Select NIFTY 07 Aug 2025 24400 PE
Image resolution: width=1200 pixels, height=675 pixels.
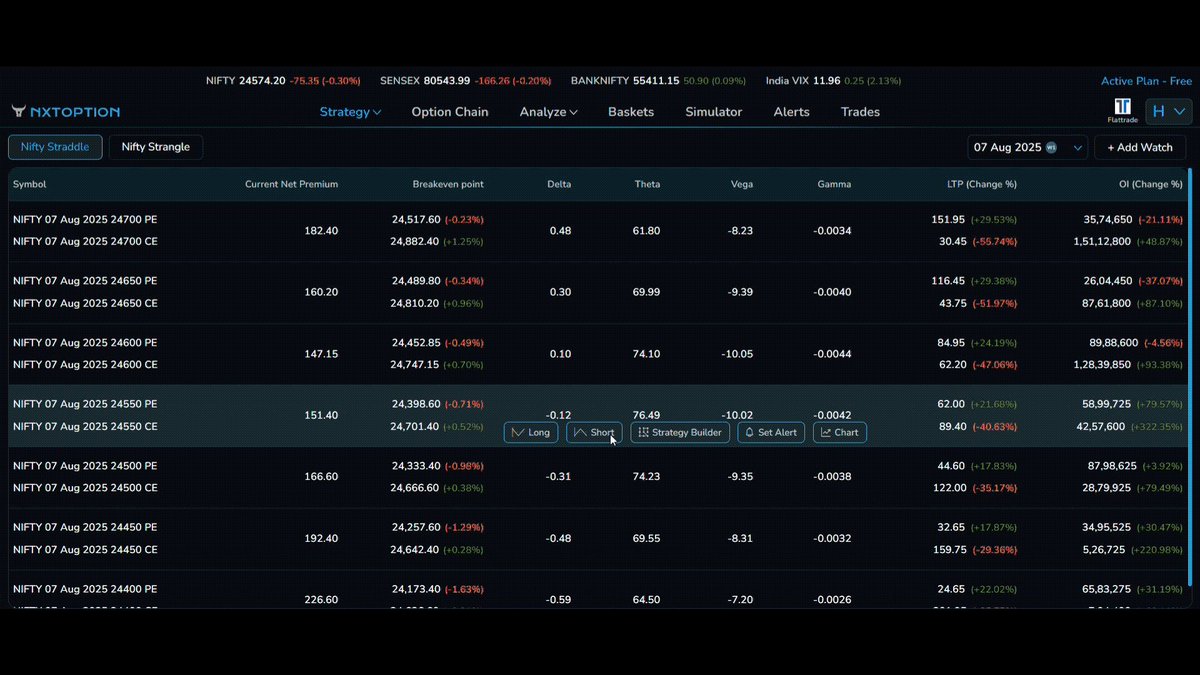tap(85, 589)
